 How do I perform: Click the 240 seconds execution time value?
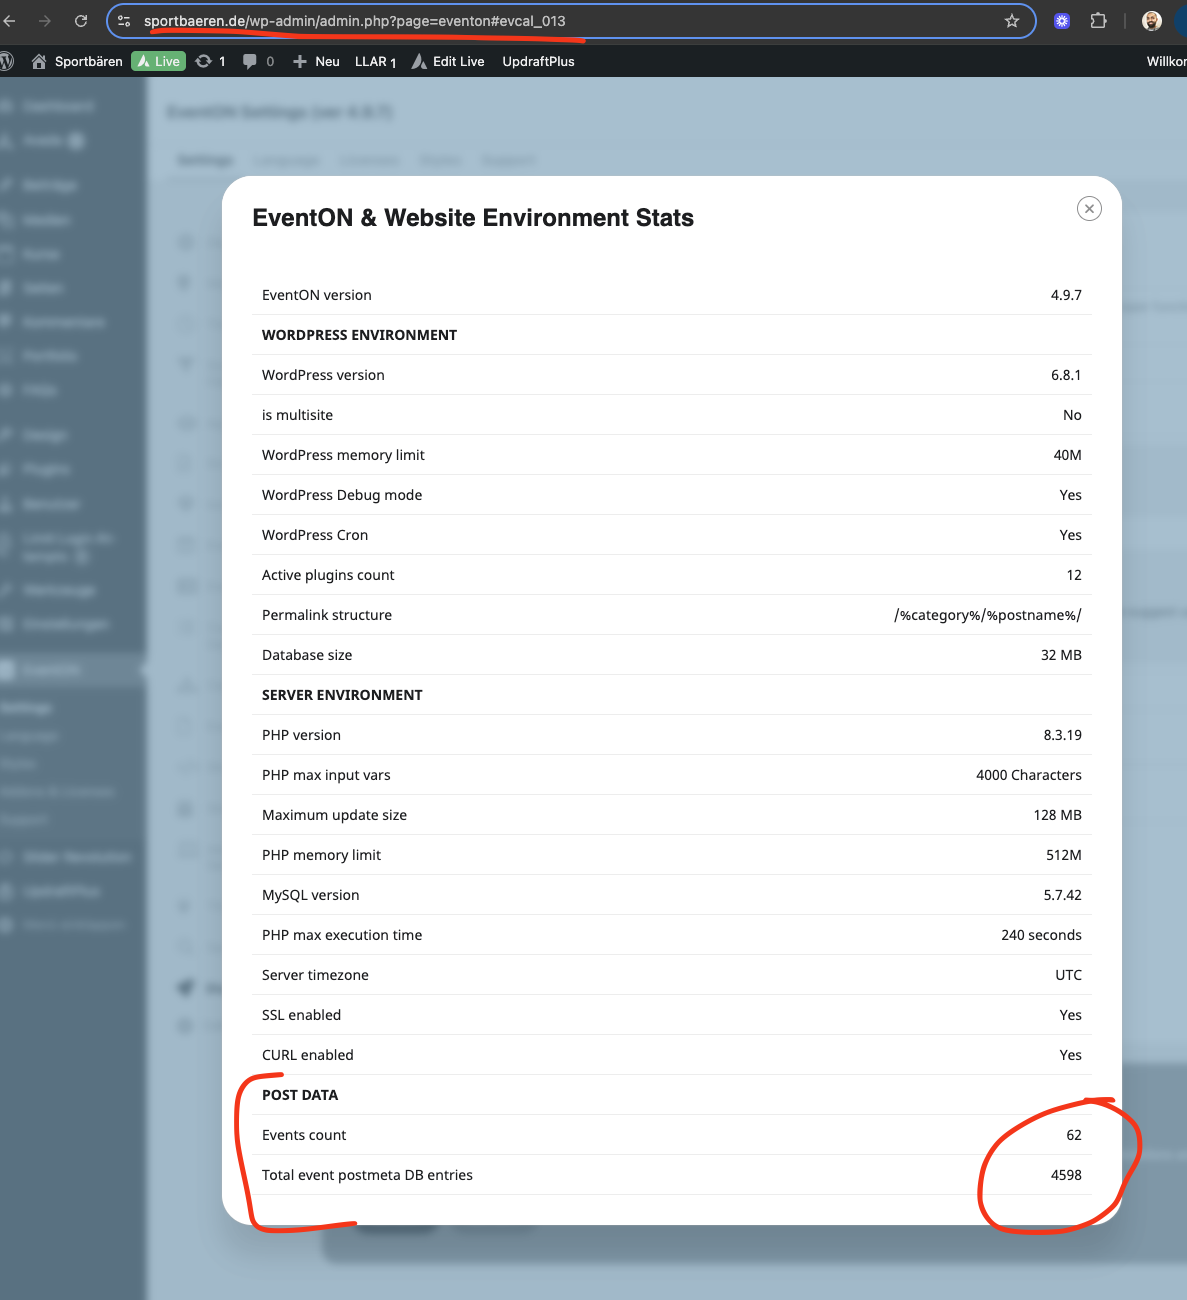click(1041, 935)
